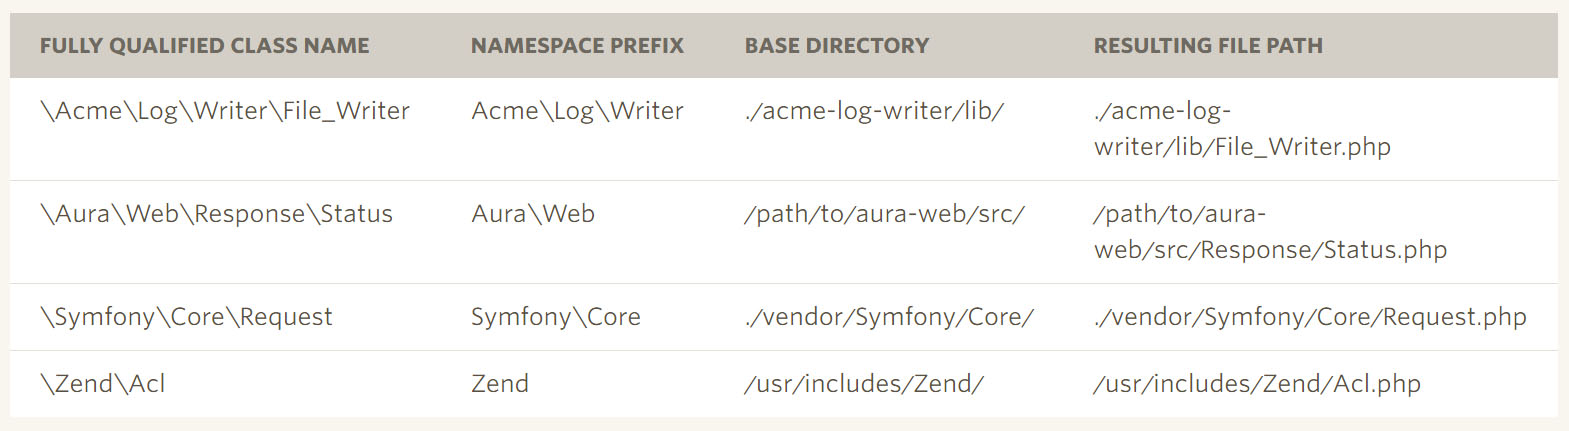Click the Base Directory column header
Viewport: 1569px width, 431px height.
(836, 46)
